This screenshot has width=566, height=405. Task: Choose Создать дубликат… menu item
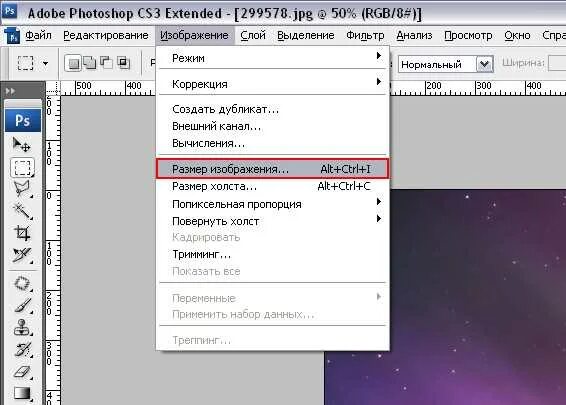coord(273,109)
